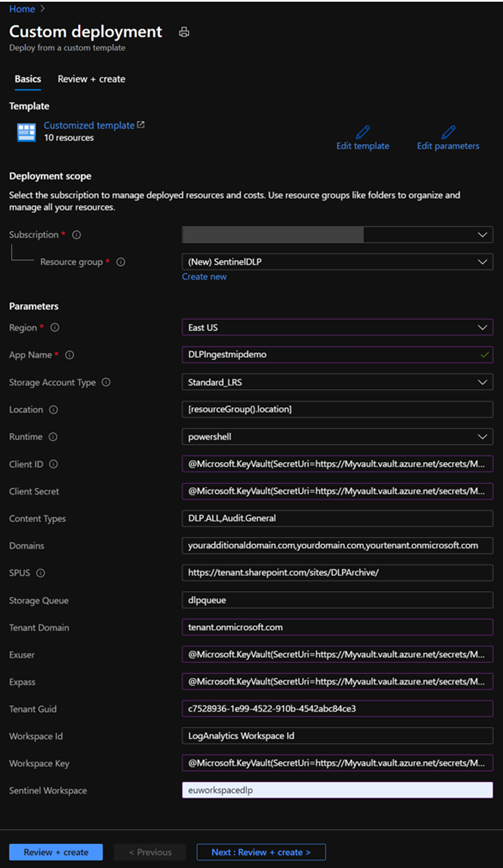This screenshot has width=503, height=868.
Task: Click the info icon next to Location
Action: (53, 410)
